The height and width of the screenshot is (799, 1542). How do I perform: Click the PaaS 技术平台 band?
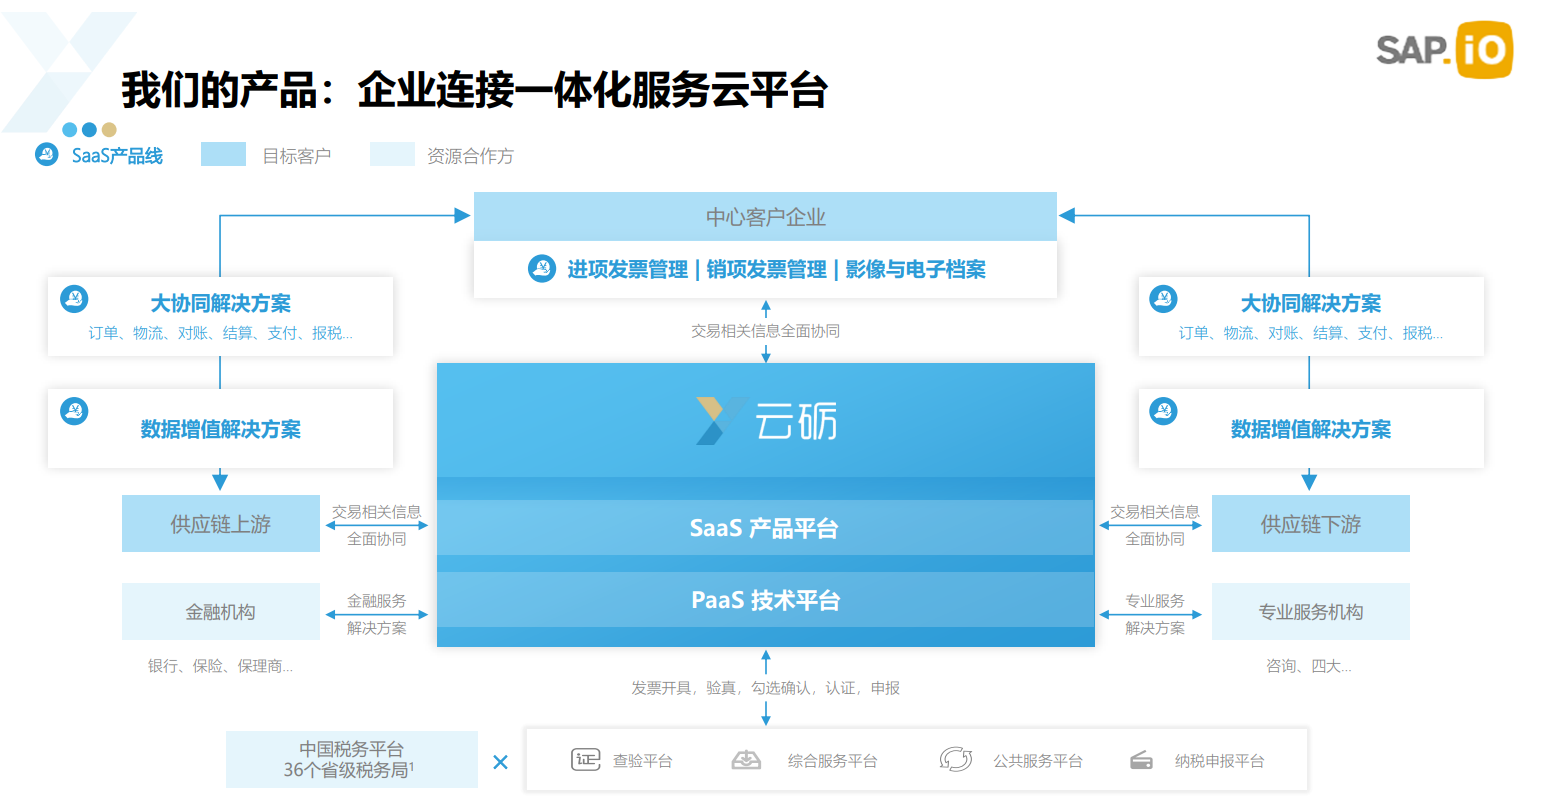766,600
